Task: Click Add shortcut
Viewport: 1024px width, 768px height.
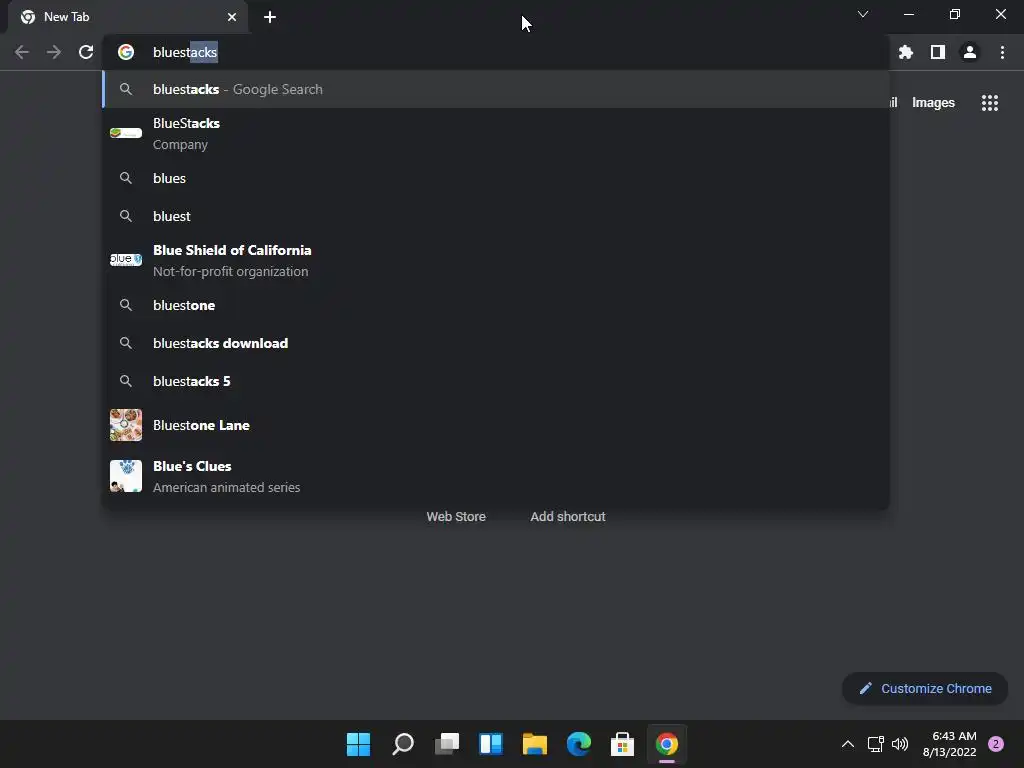Action: 568,517
